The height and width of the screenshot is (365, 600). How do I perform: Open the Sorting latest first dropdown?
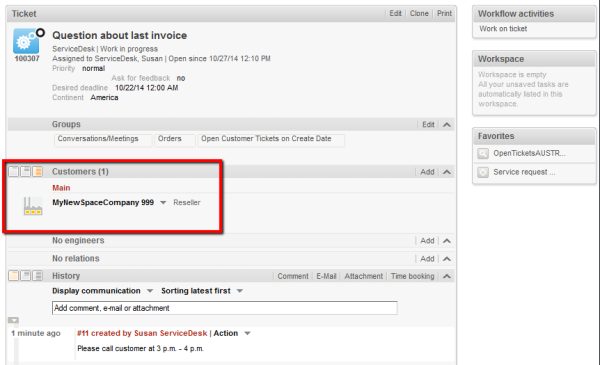(240, 291)
